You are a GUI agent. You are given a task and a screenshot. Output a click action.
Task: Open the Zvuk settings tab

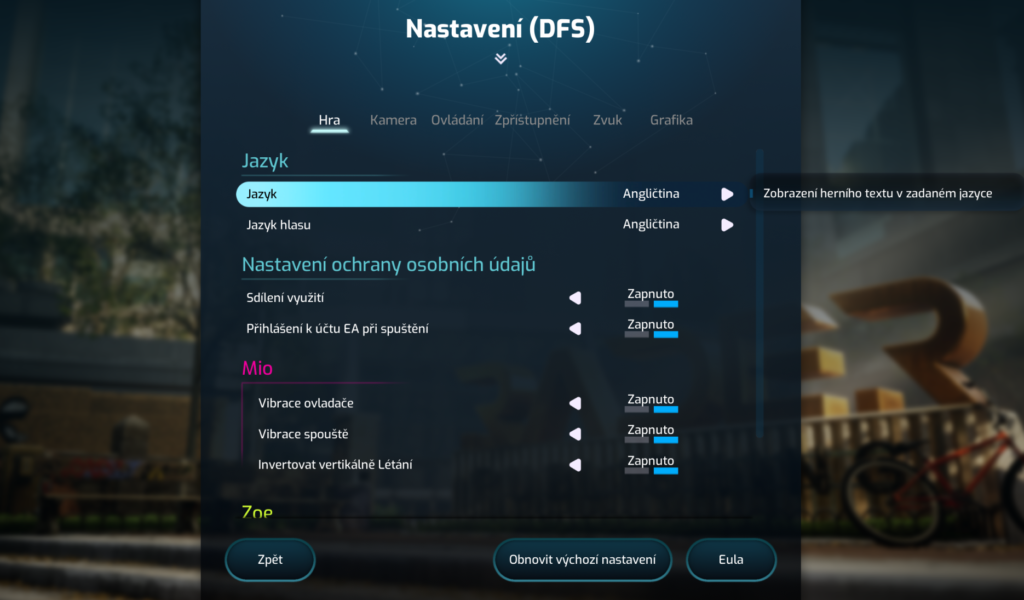(x=607, y=120)
